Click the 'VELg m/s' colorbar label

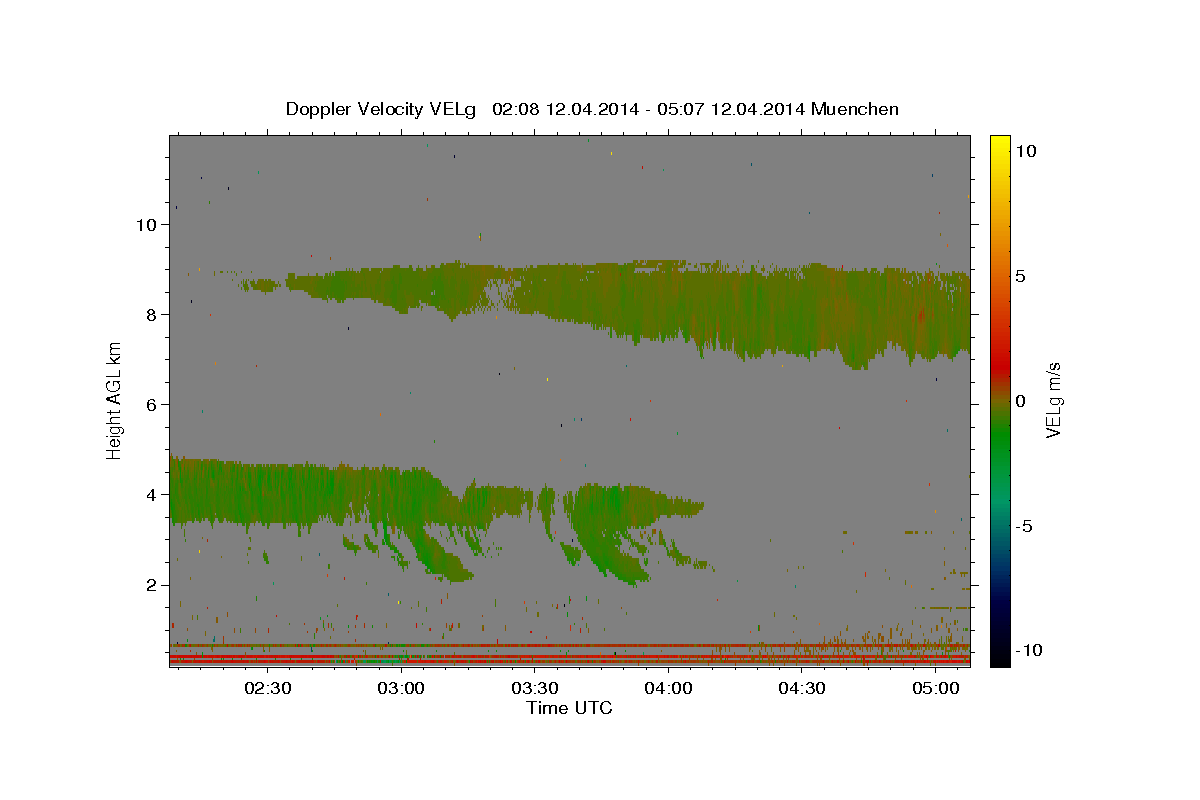click(x=1053, y=401)
